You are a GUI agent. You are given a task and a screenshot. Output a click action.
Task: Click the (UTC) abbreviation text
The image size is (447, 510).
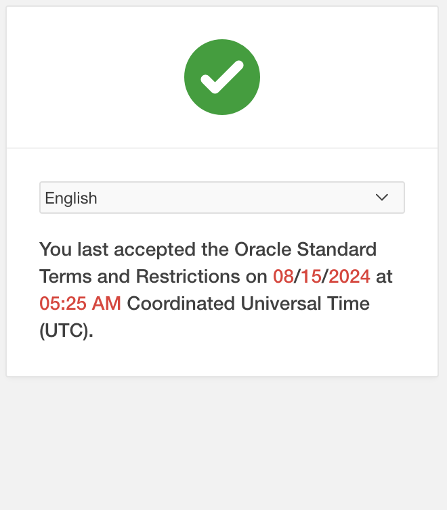tap(66, 331)
